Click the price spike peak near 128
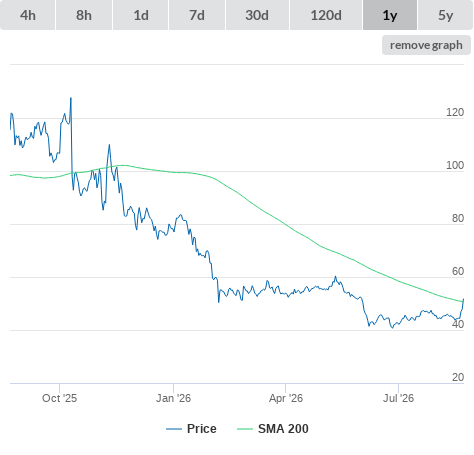 [x=71, y=98]
